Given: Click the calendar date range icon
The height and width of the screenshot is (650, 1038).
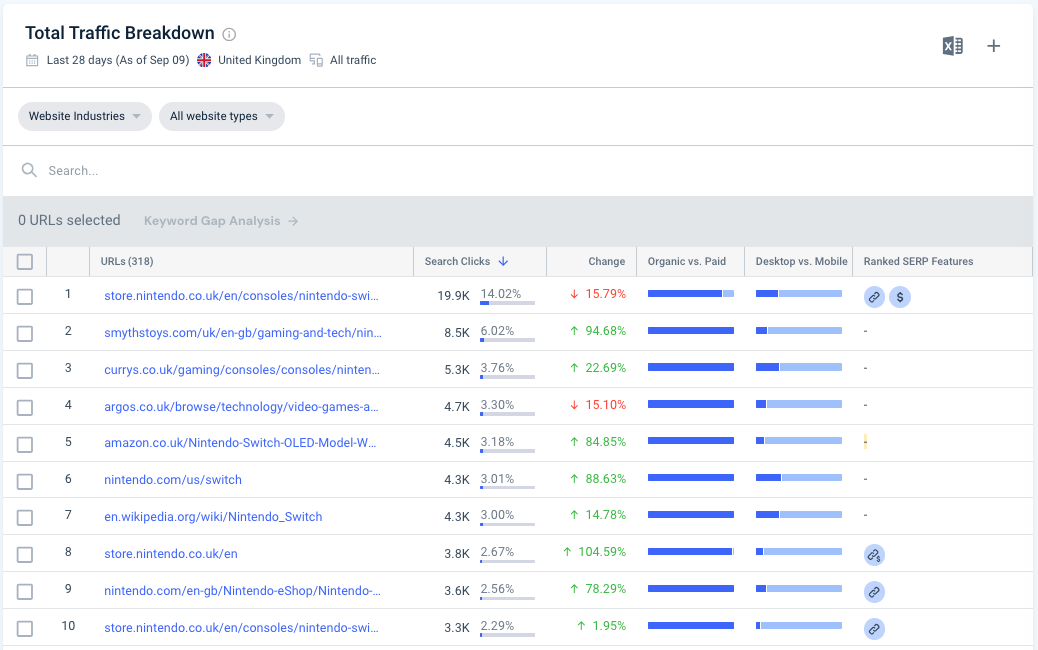Looking at the screenshot, I should coord(32,60).
